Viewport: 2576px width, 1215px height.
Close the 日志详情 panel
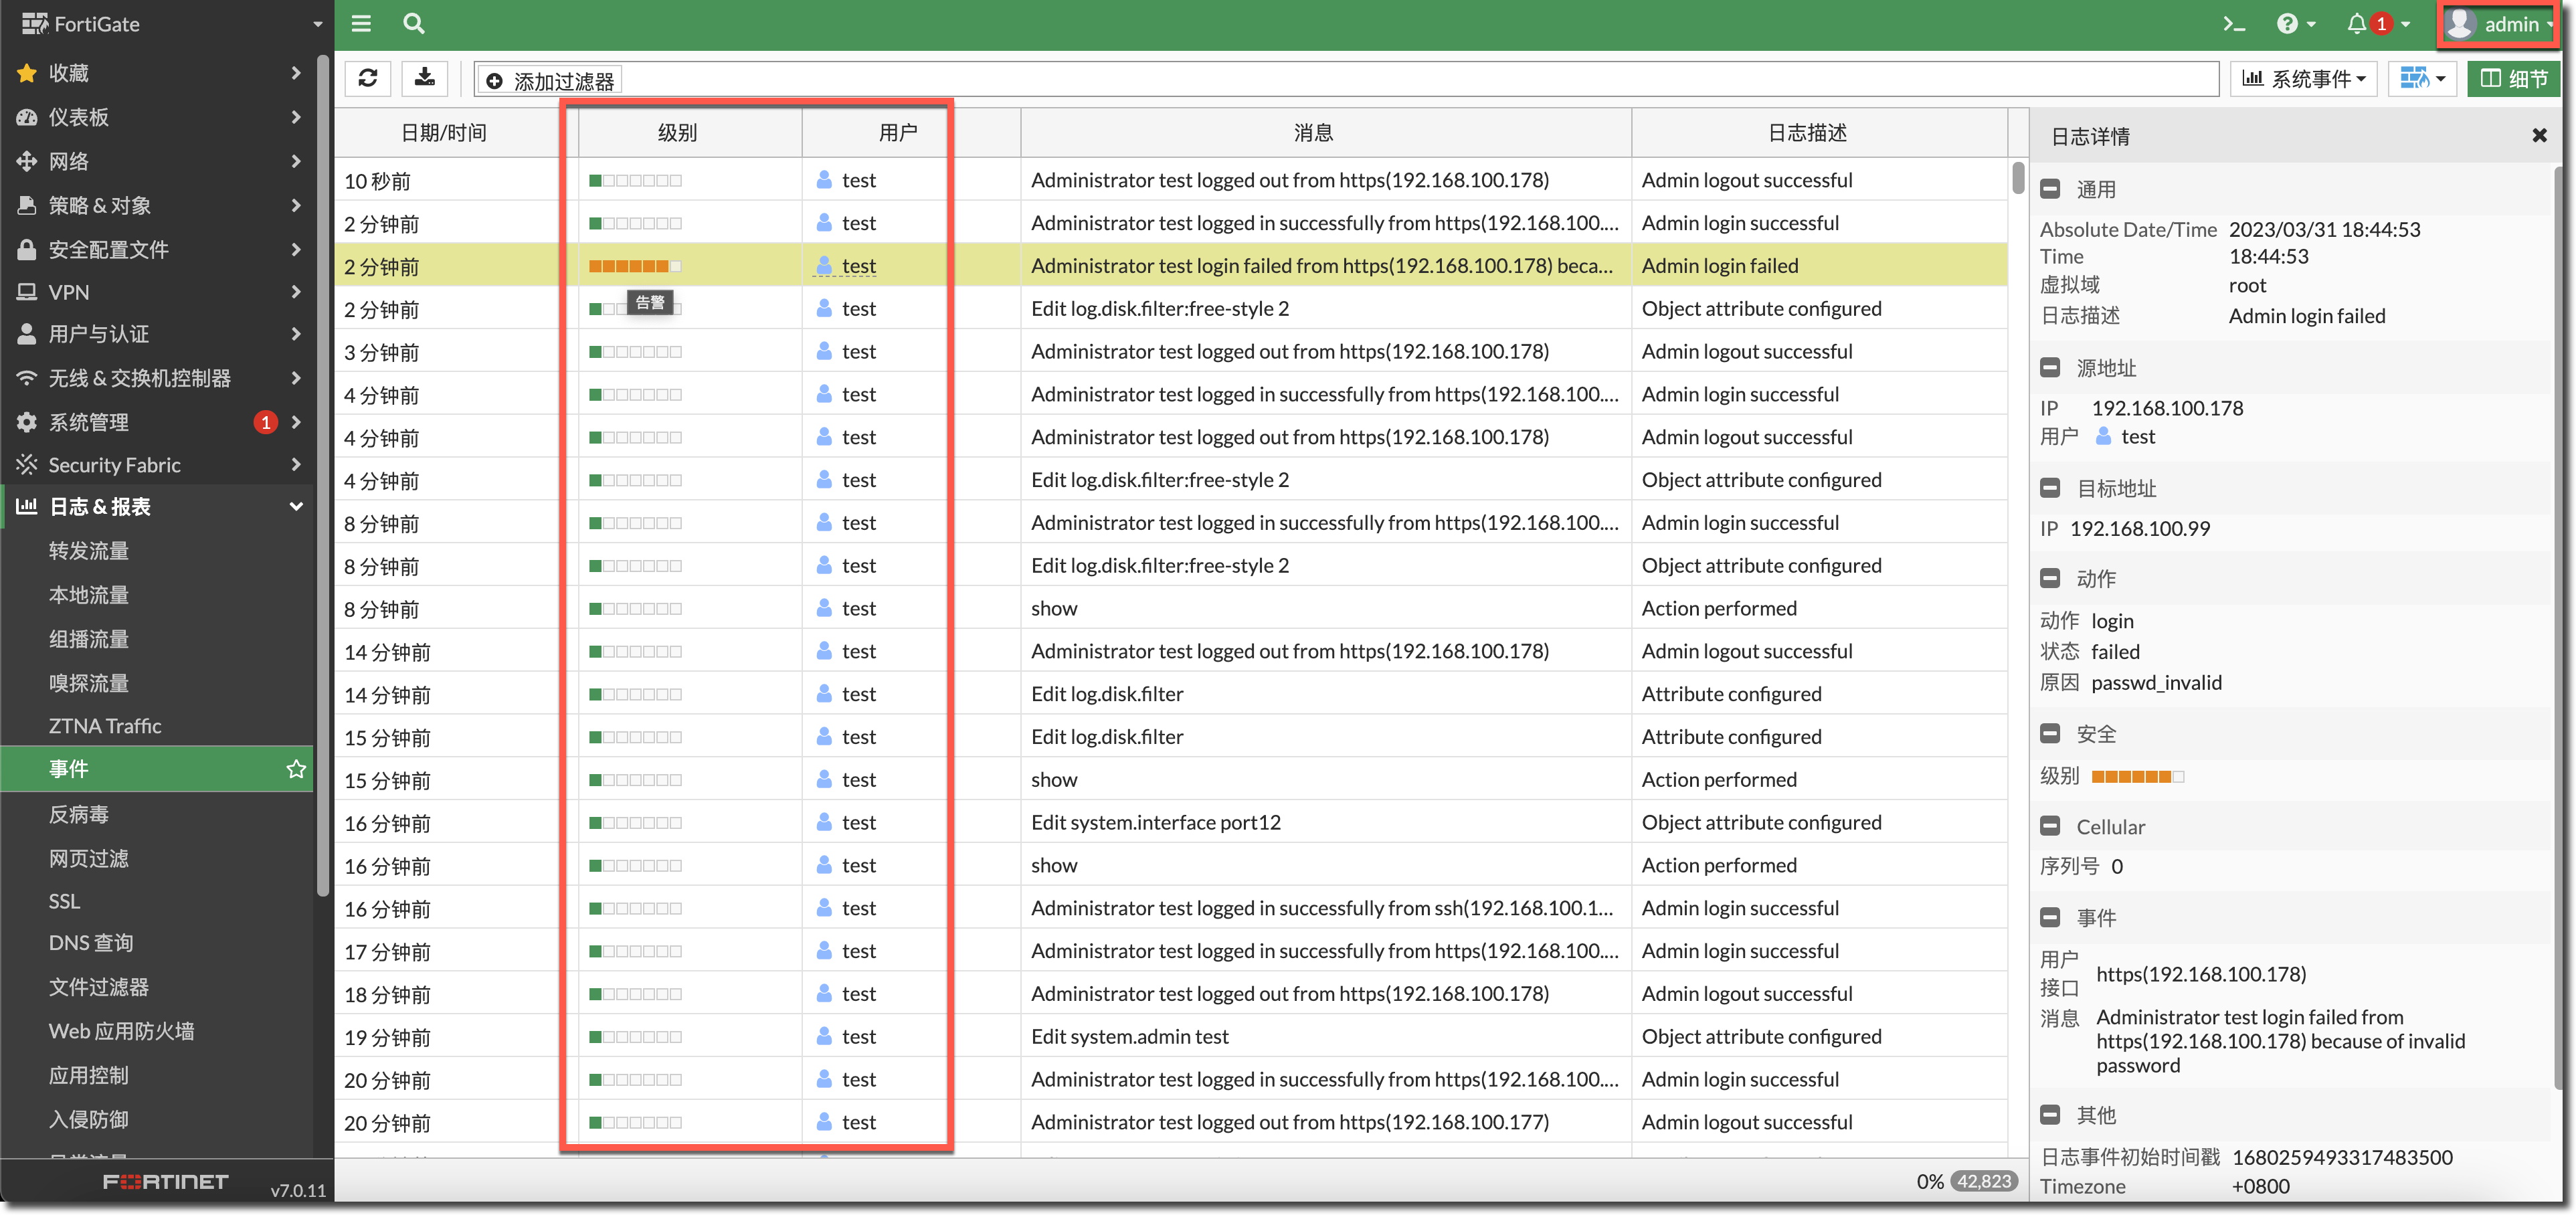click(x=2538, y=135)
